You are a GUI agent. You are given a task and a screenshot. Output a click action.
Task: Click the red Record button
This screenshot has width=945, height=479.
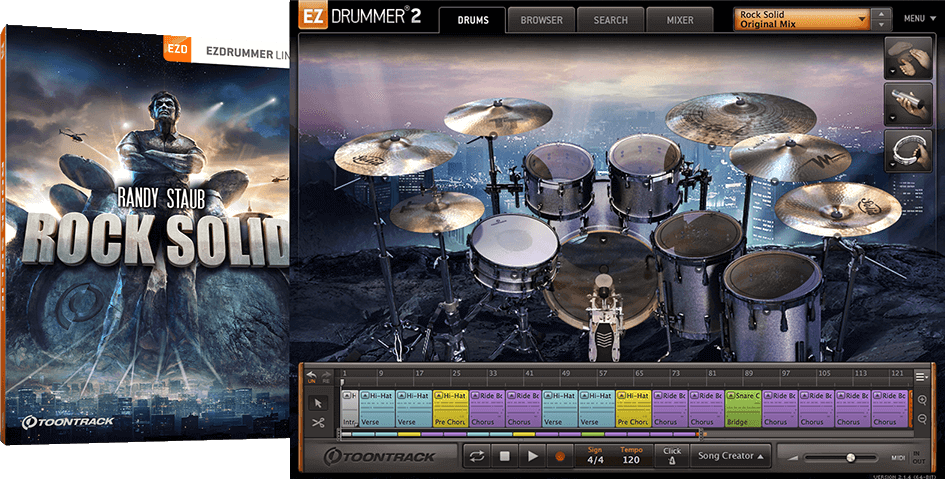click(560, 457)
